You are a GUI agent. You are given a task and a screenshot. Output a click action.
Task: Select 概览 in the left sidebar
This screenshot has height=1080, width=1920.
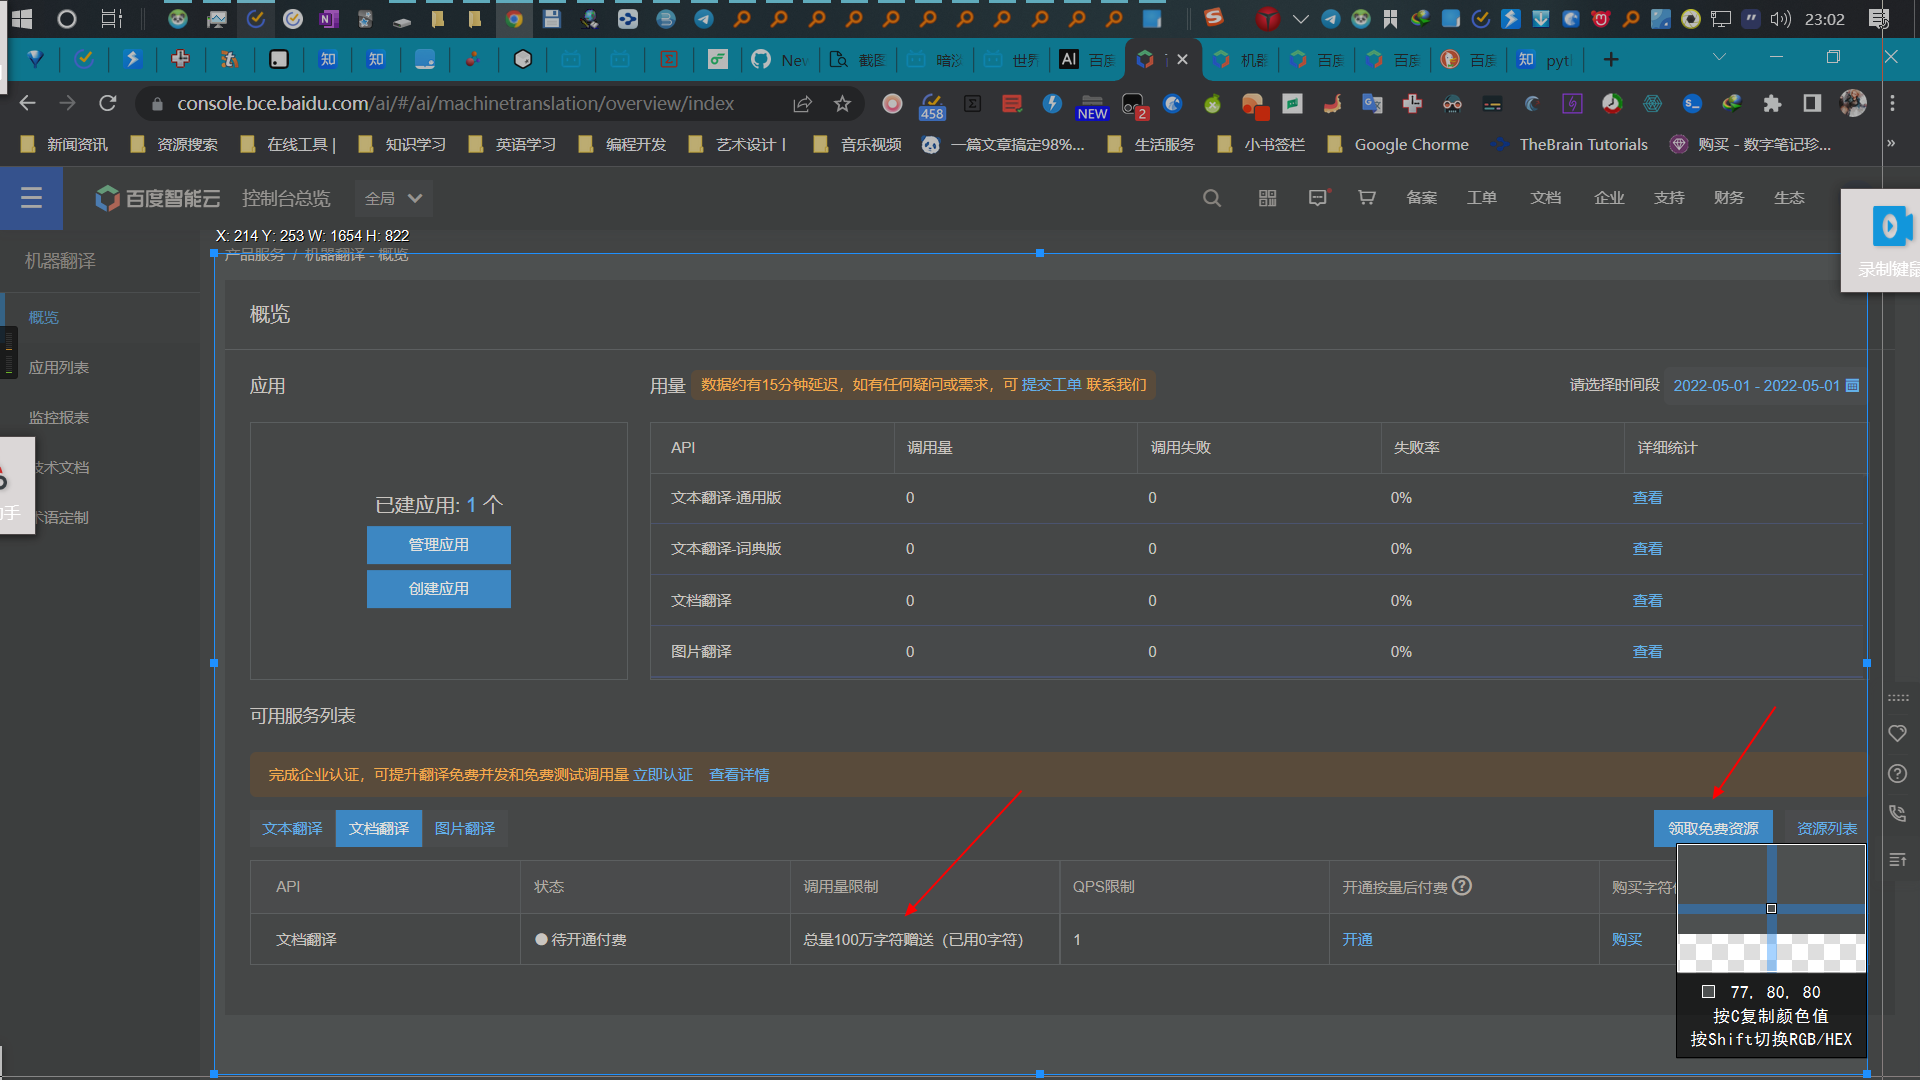pyautogui.click(x=44, y=317)
